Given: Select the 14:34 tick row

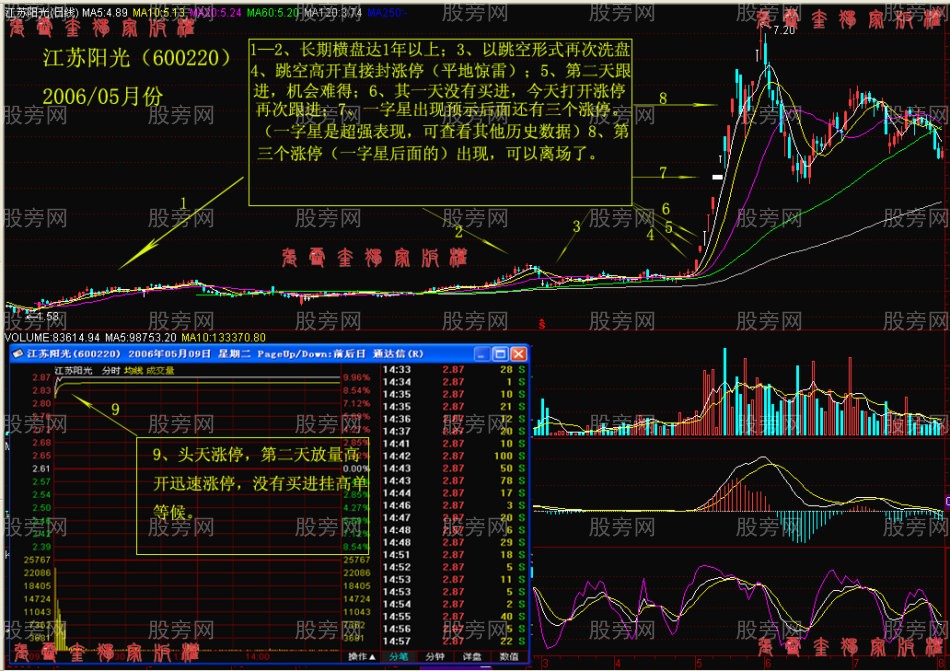Looking at the screenshot, I should (x=454, y=382).
